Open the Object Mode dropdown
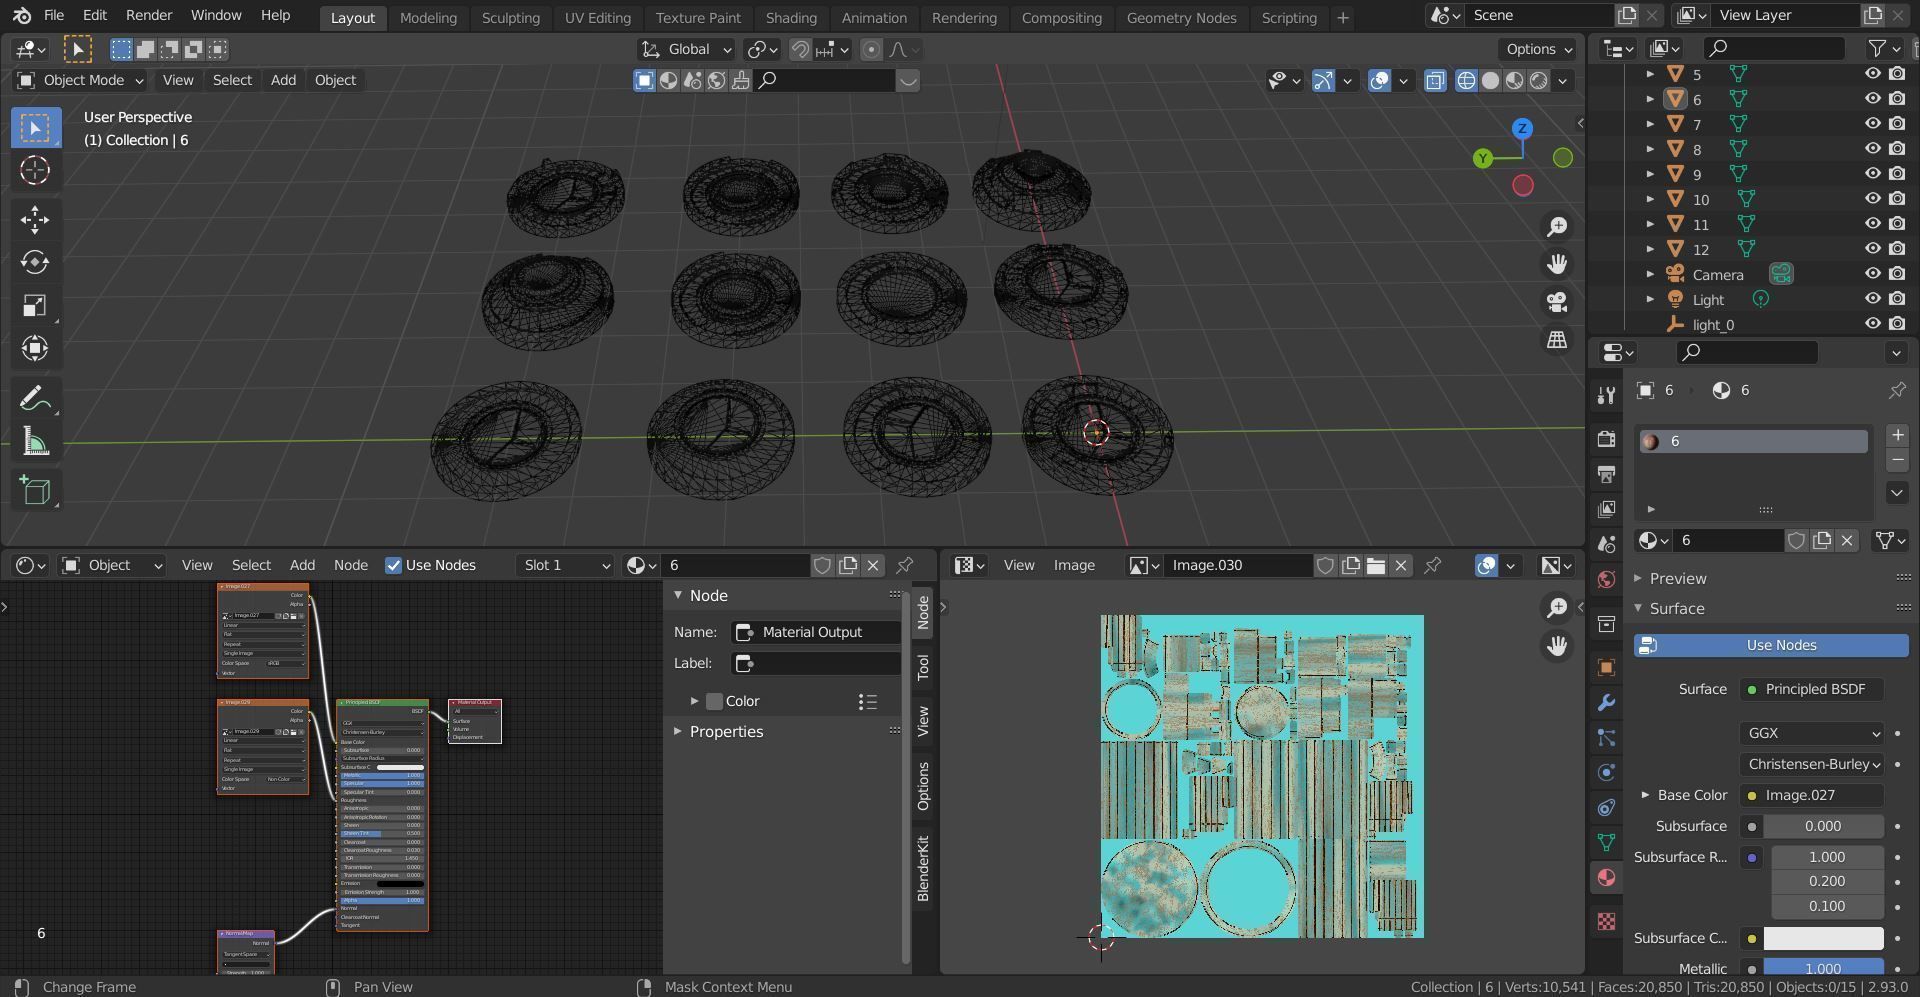 [81, 80]
